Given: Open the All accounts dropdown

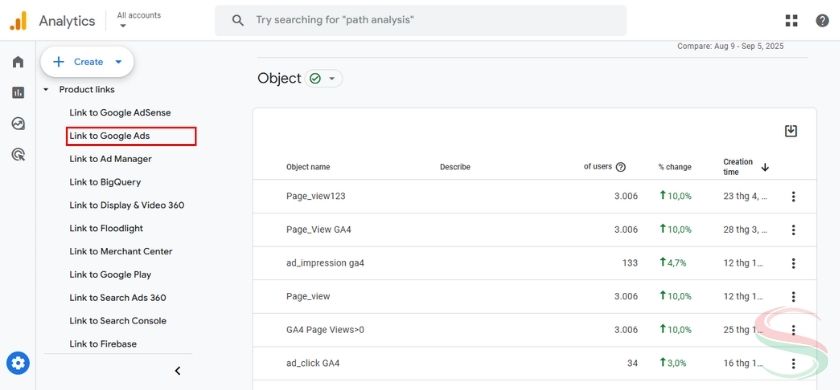Looking at the screenshot, I should click(x=139, y=20).
